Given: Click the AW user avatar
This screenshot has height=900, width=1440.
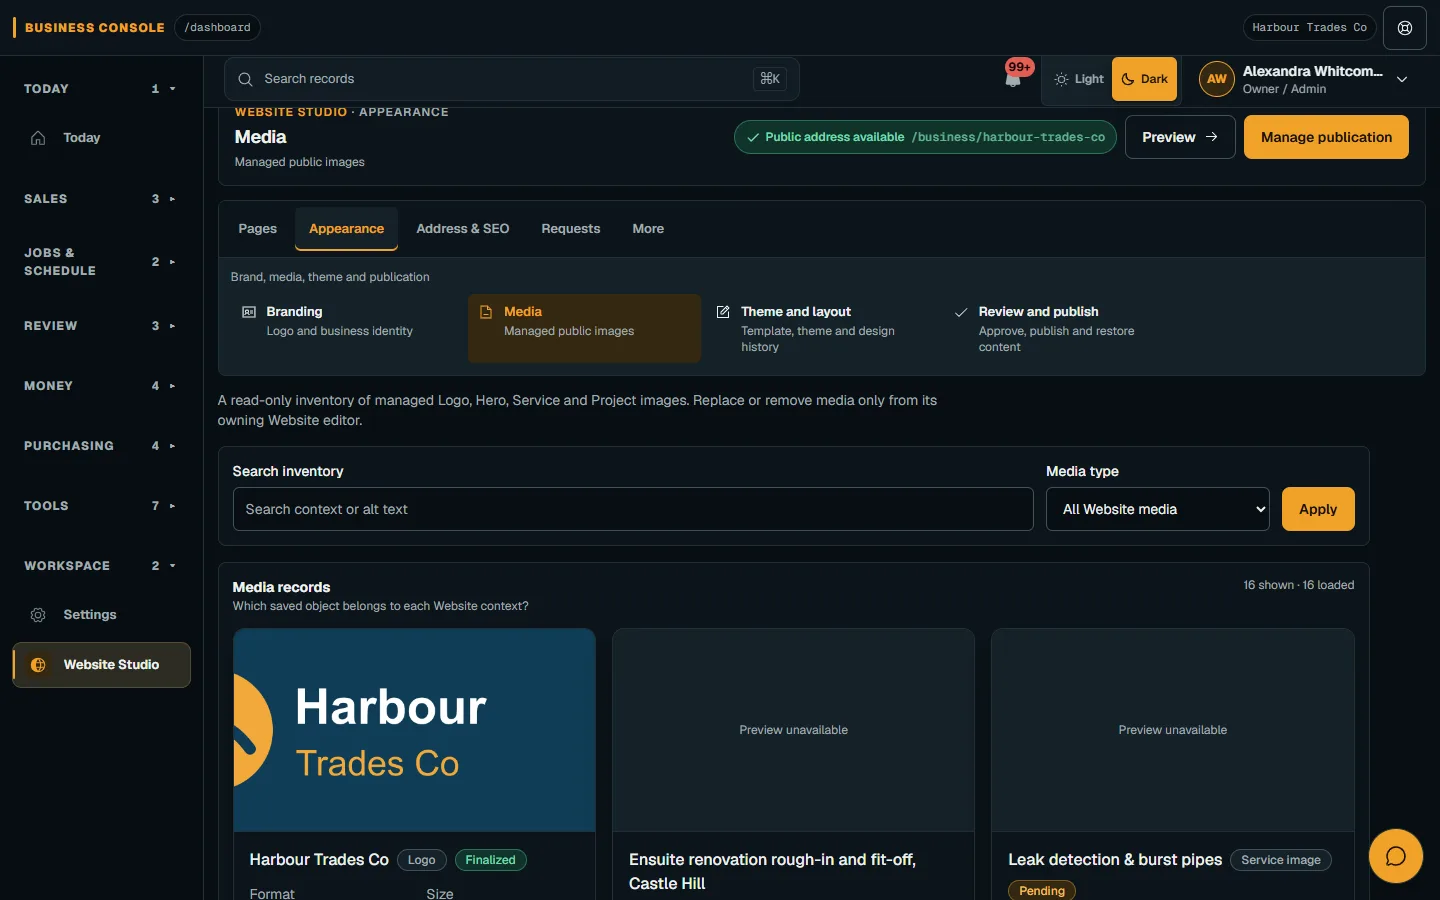Looking at the screenshot, I should [1216, 79].
